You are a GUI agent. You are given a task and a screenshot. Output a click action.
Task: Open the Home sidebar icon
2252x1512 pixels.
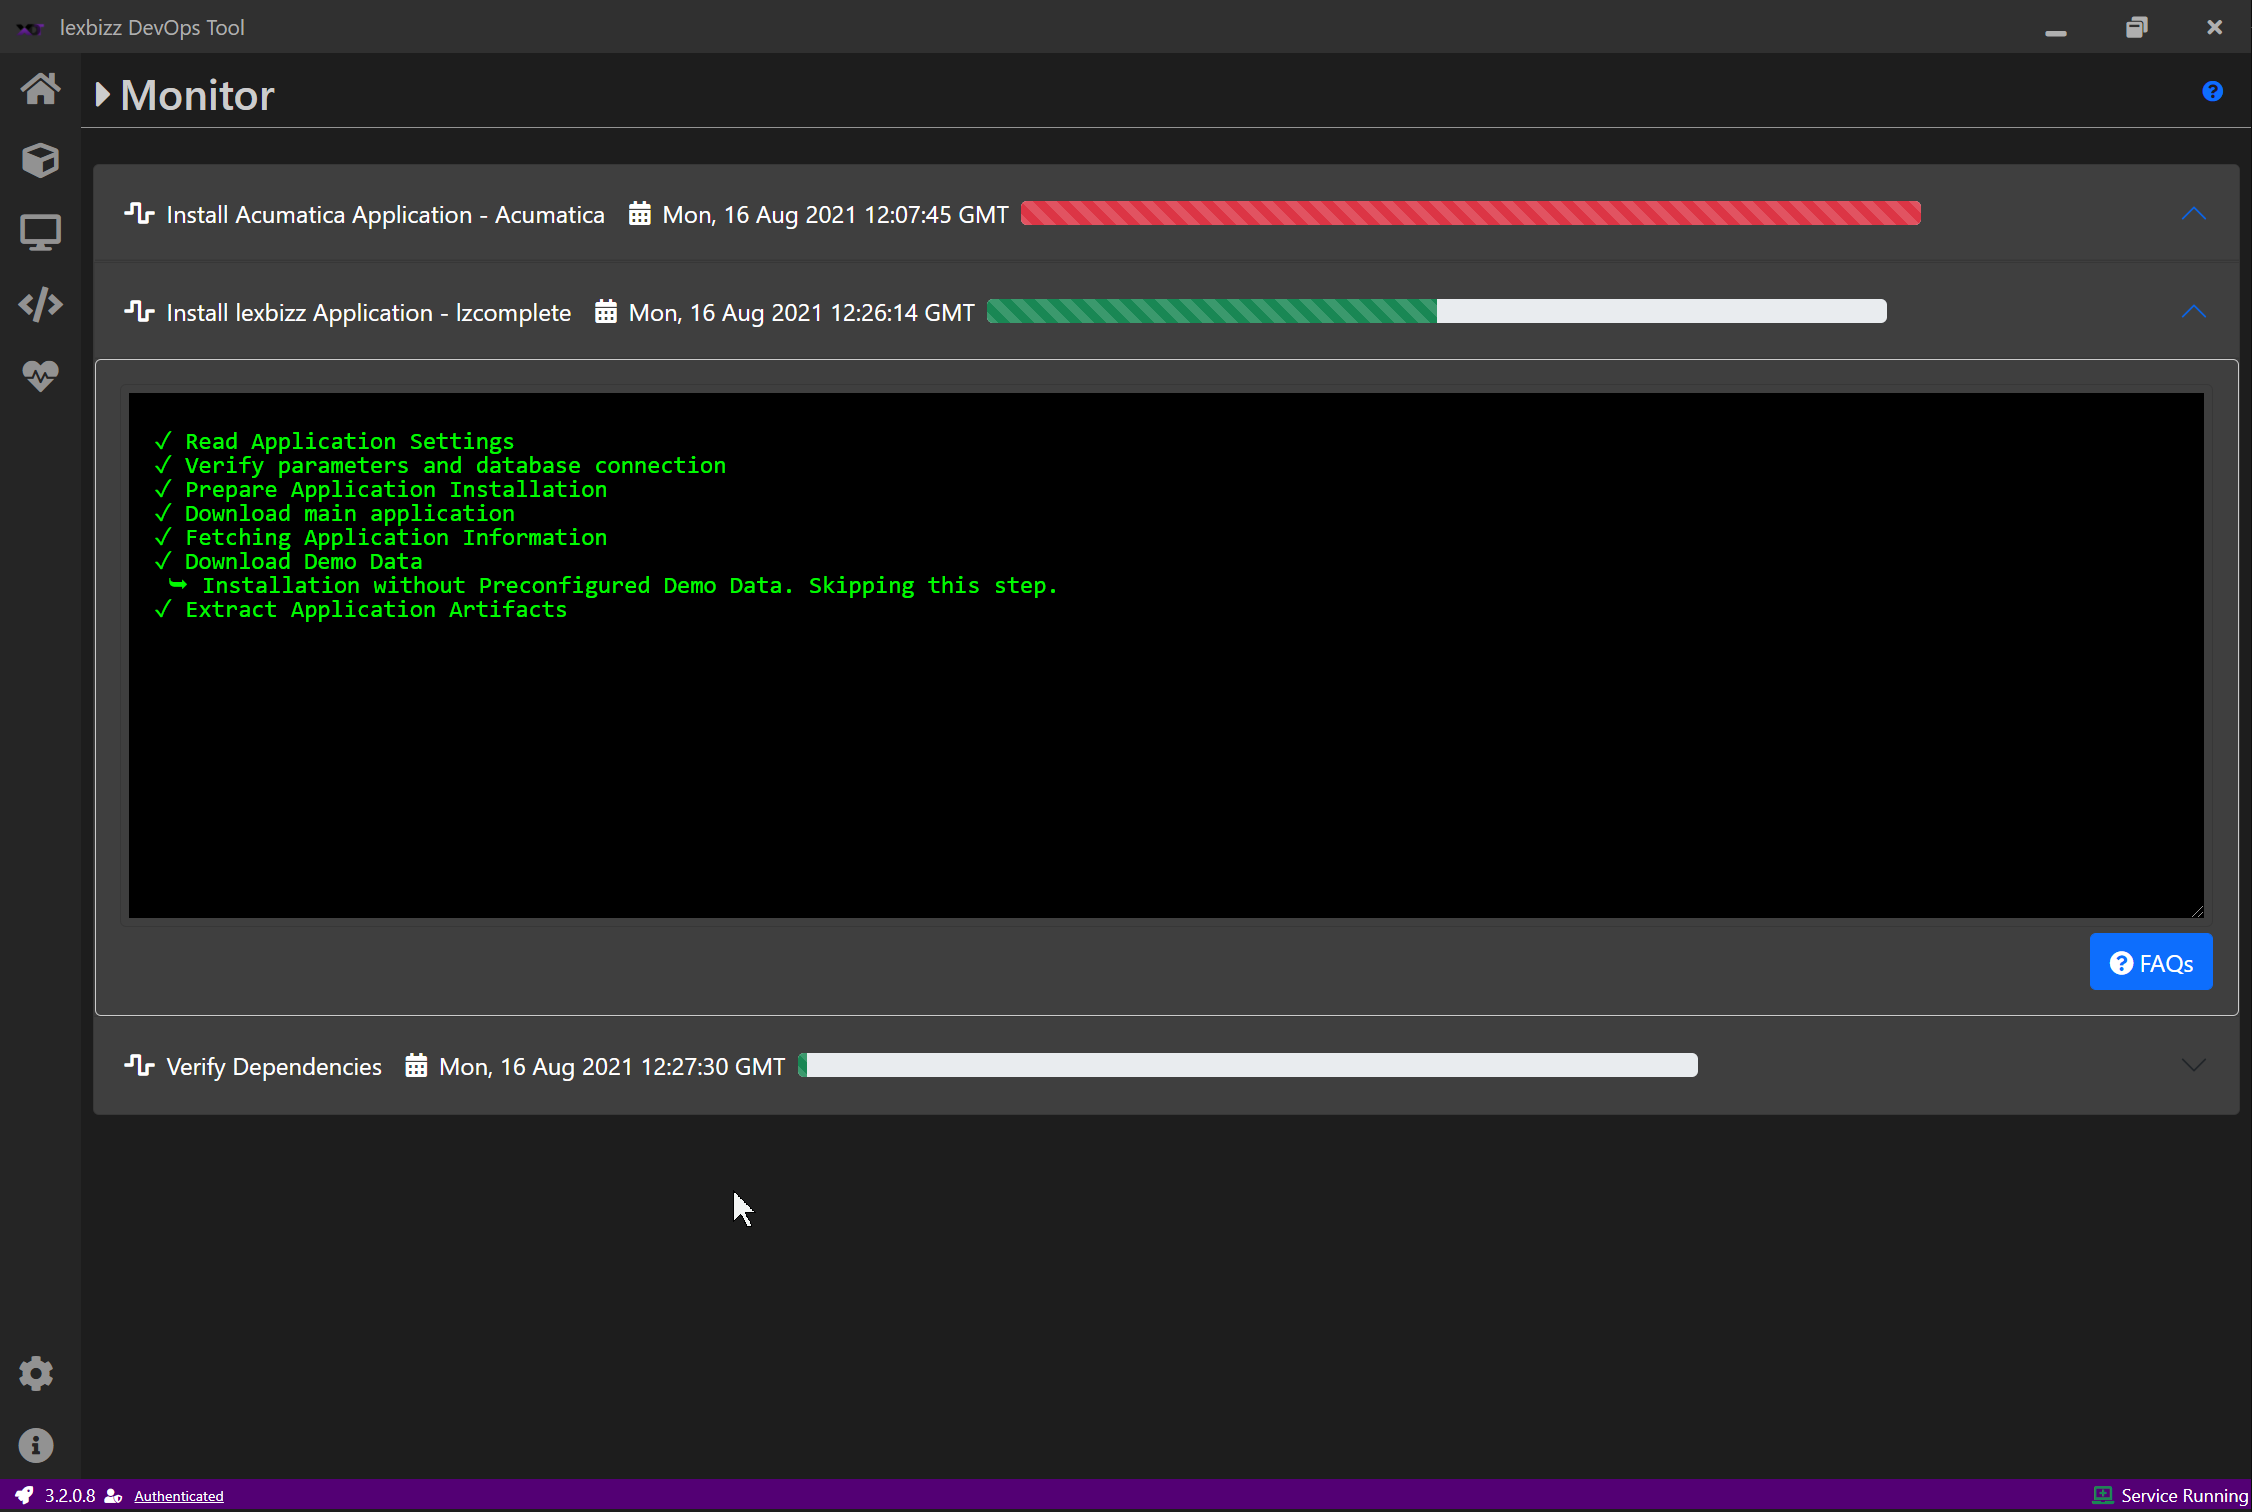click(x=40, y=89)
